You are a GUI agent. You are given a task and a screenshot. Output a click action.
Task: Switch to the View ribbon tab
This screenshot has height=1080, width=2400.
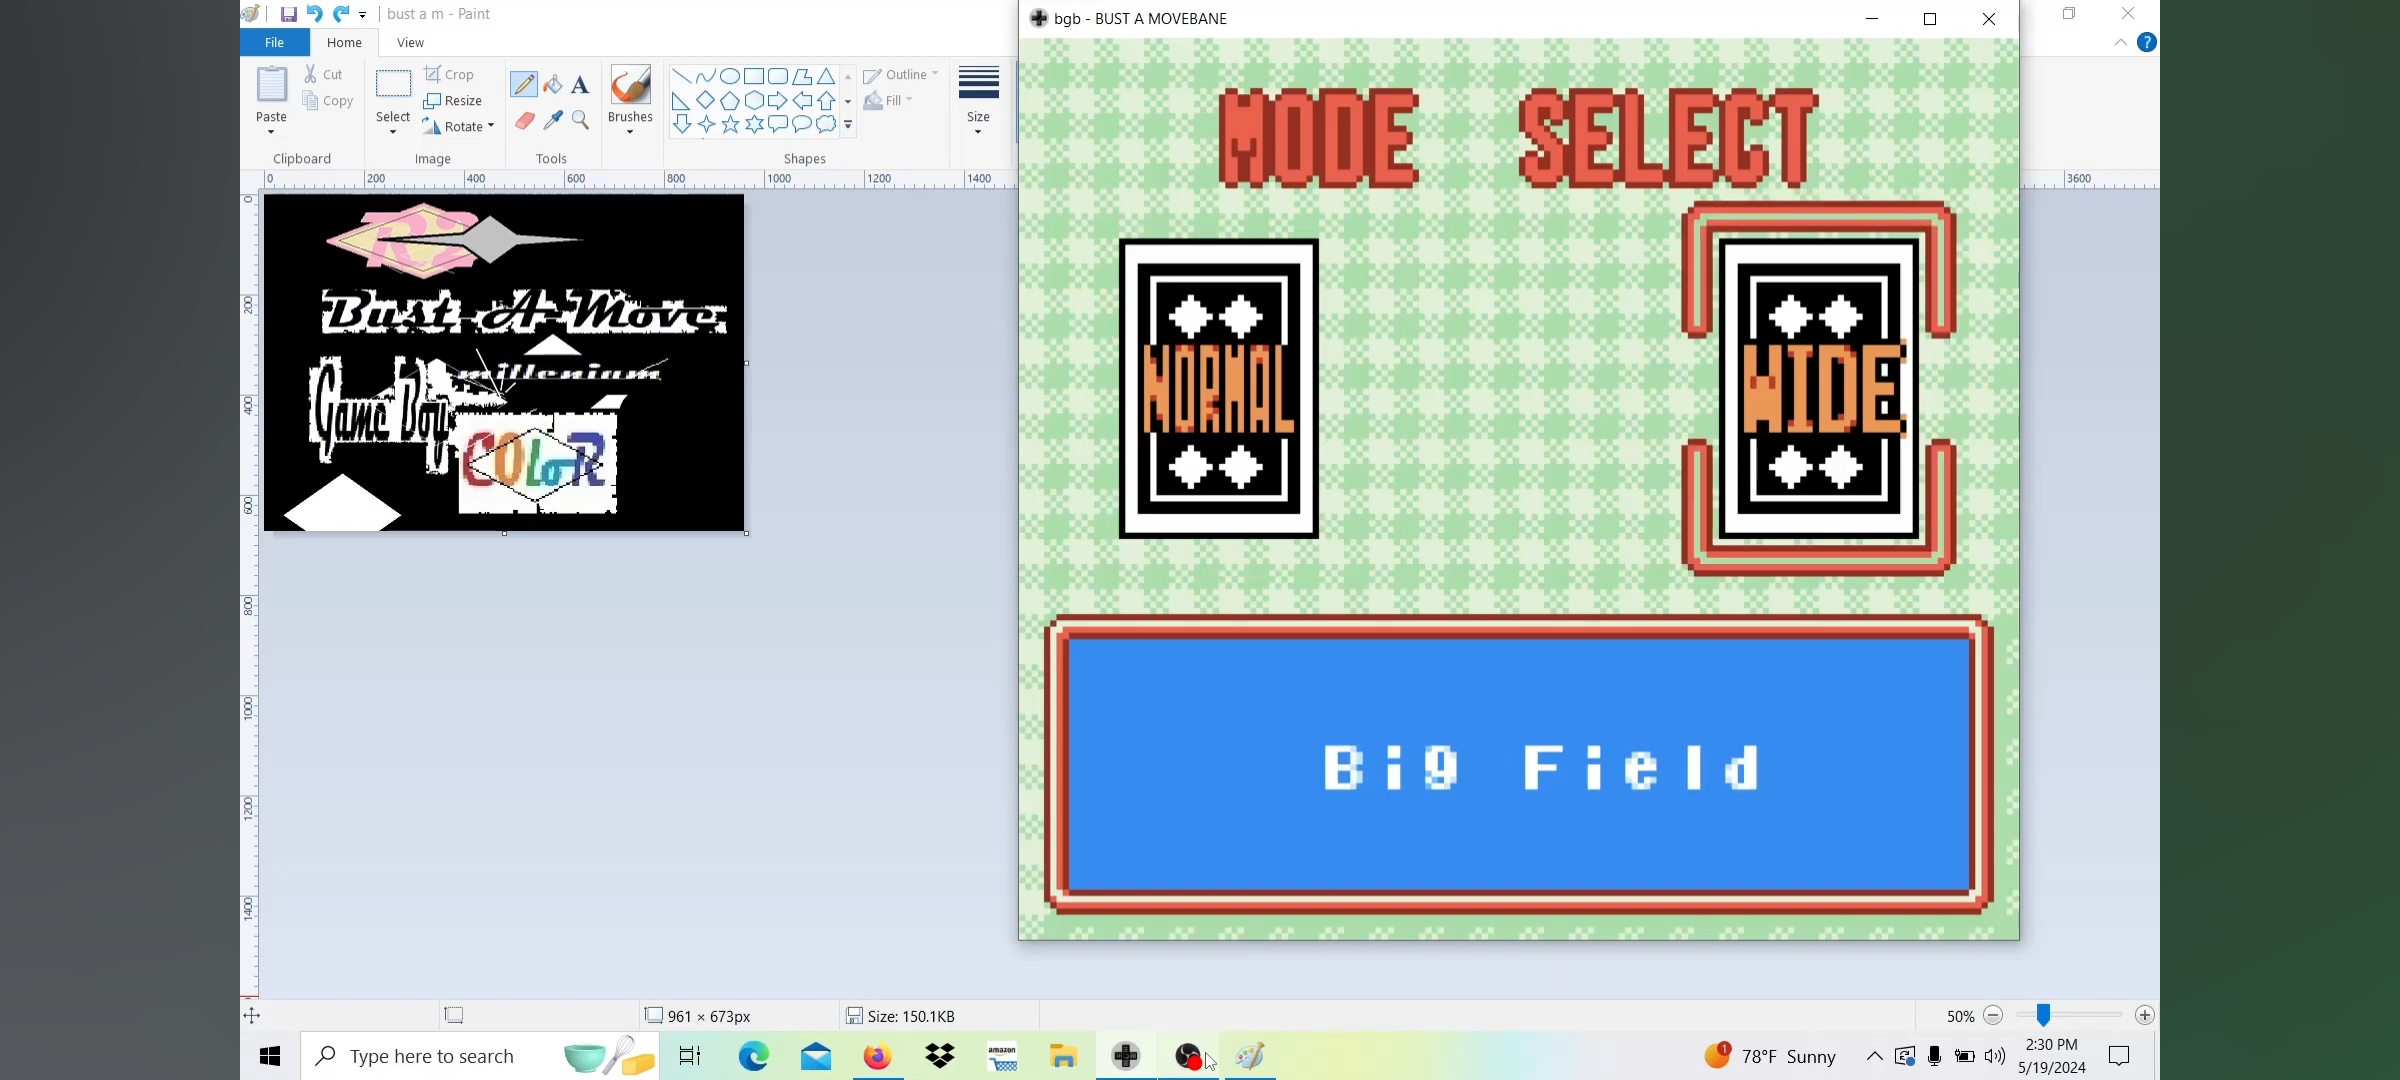pyautogui.click(x=410, y=43)
